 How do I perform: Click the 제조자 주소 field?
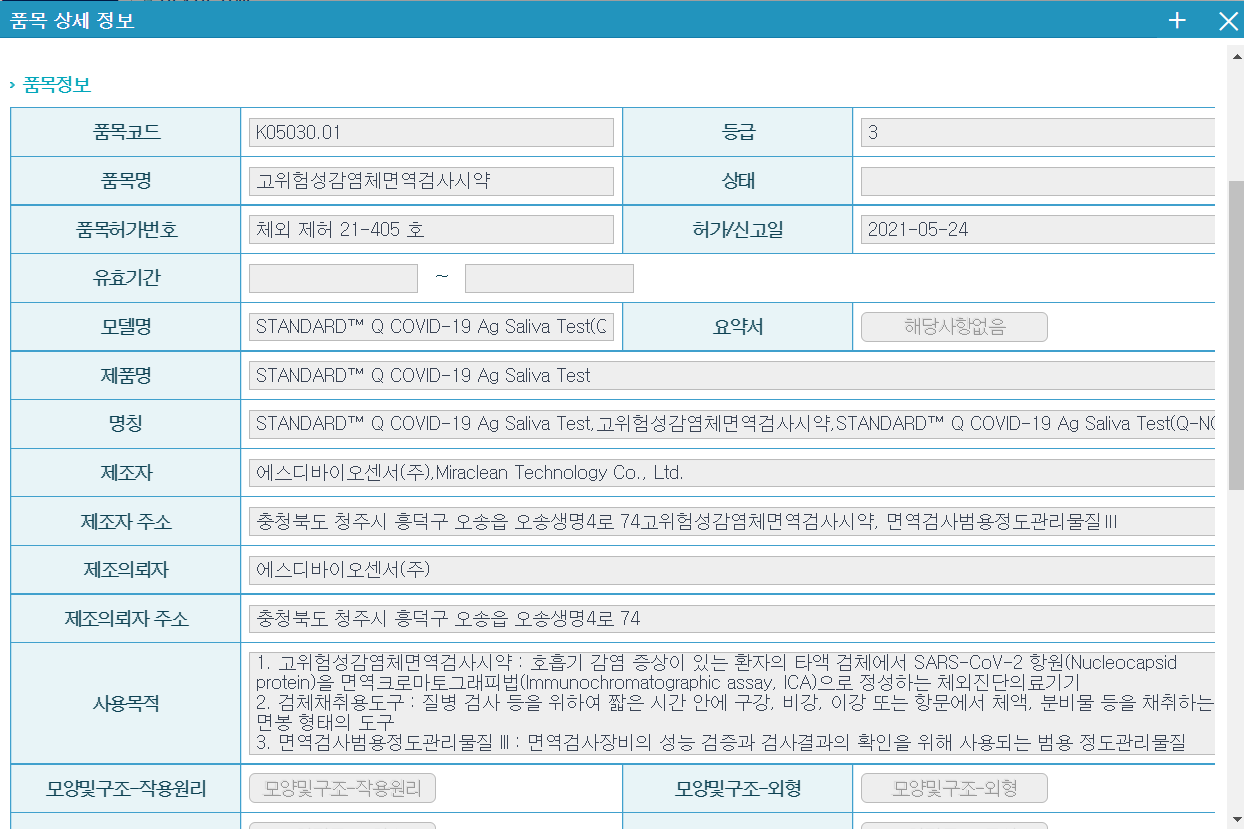[732, 521]
